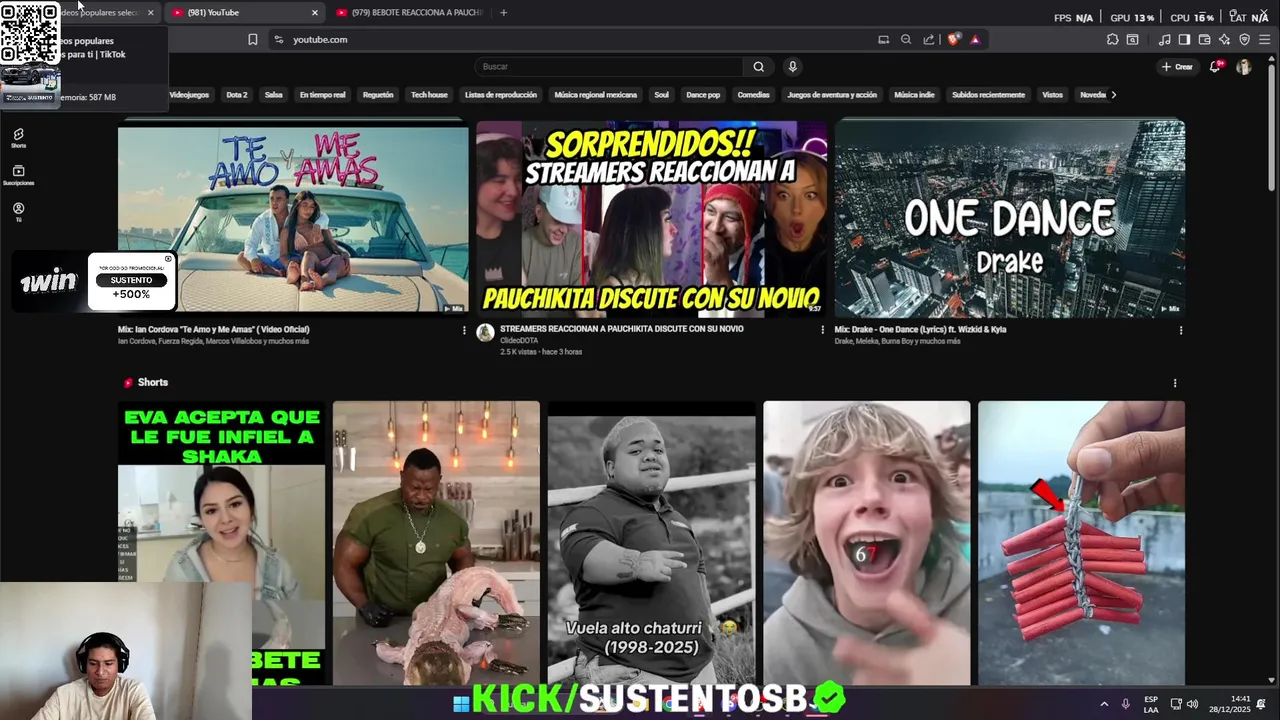The image size is (1280, 720).
Task: Play the Vuela alto chaturri short
Action: pyautogui.click(x=651, y=543)
